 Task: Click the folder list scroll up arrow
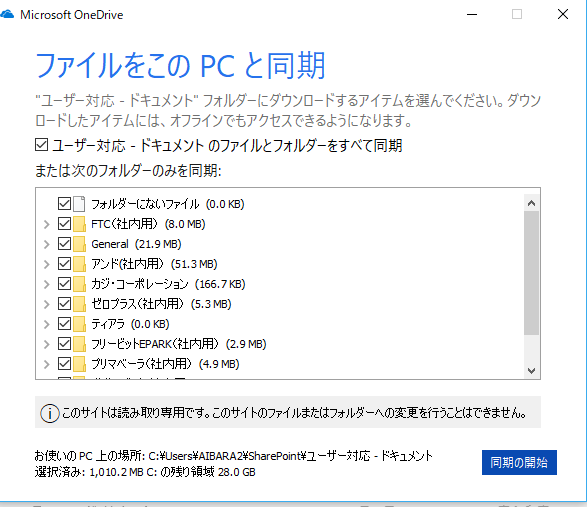point(531,203)
